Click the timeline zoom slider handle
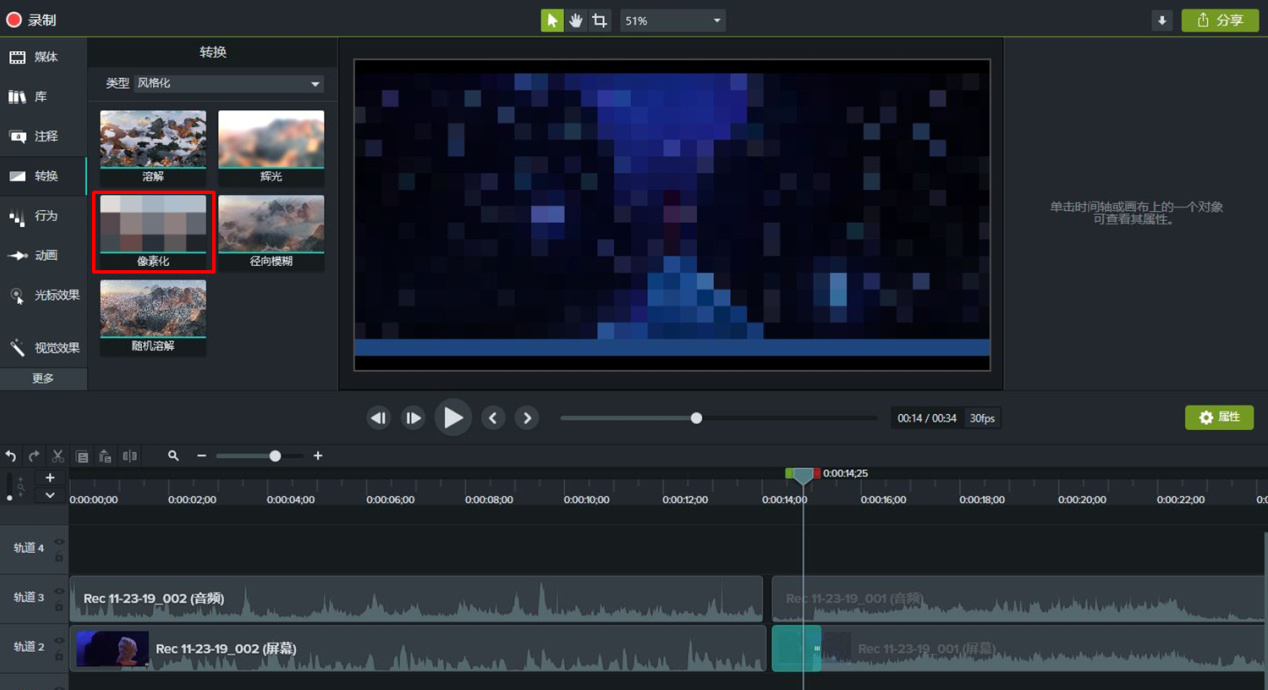 click(x=275, y=456)
